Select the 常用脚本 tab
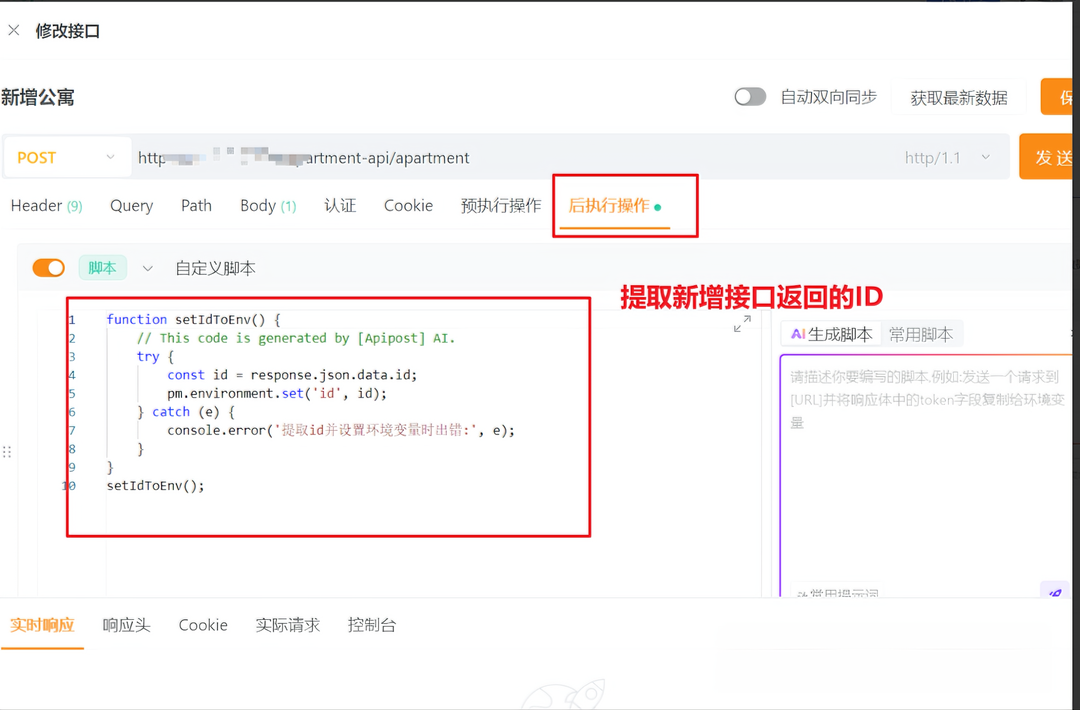 click(922, 335)
